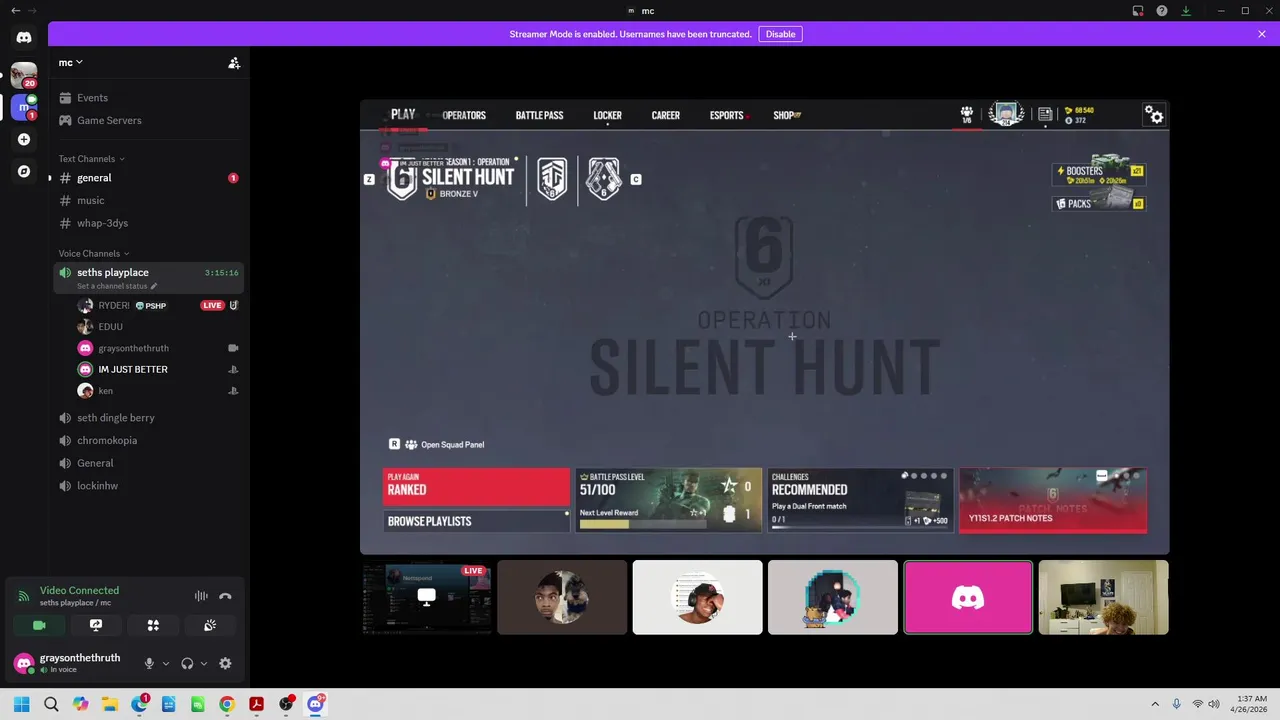Click the LOCKER tab in the streamed game
This screenshot has height=720, width=1280.
[607, 115]
